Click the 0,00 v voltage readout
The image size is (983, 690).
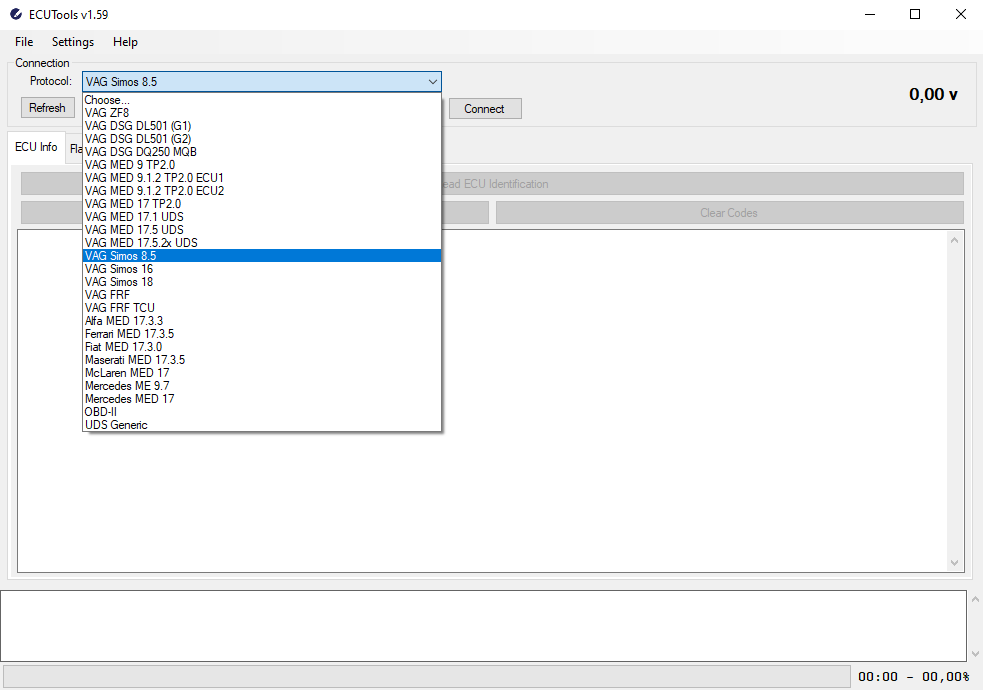click(x=933, y=95)
